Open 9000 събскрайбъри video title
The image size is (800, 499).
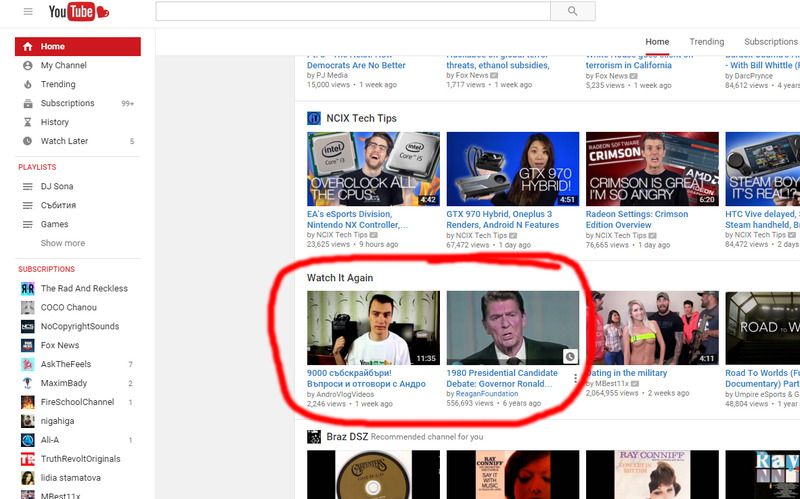point(366,378)
